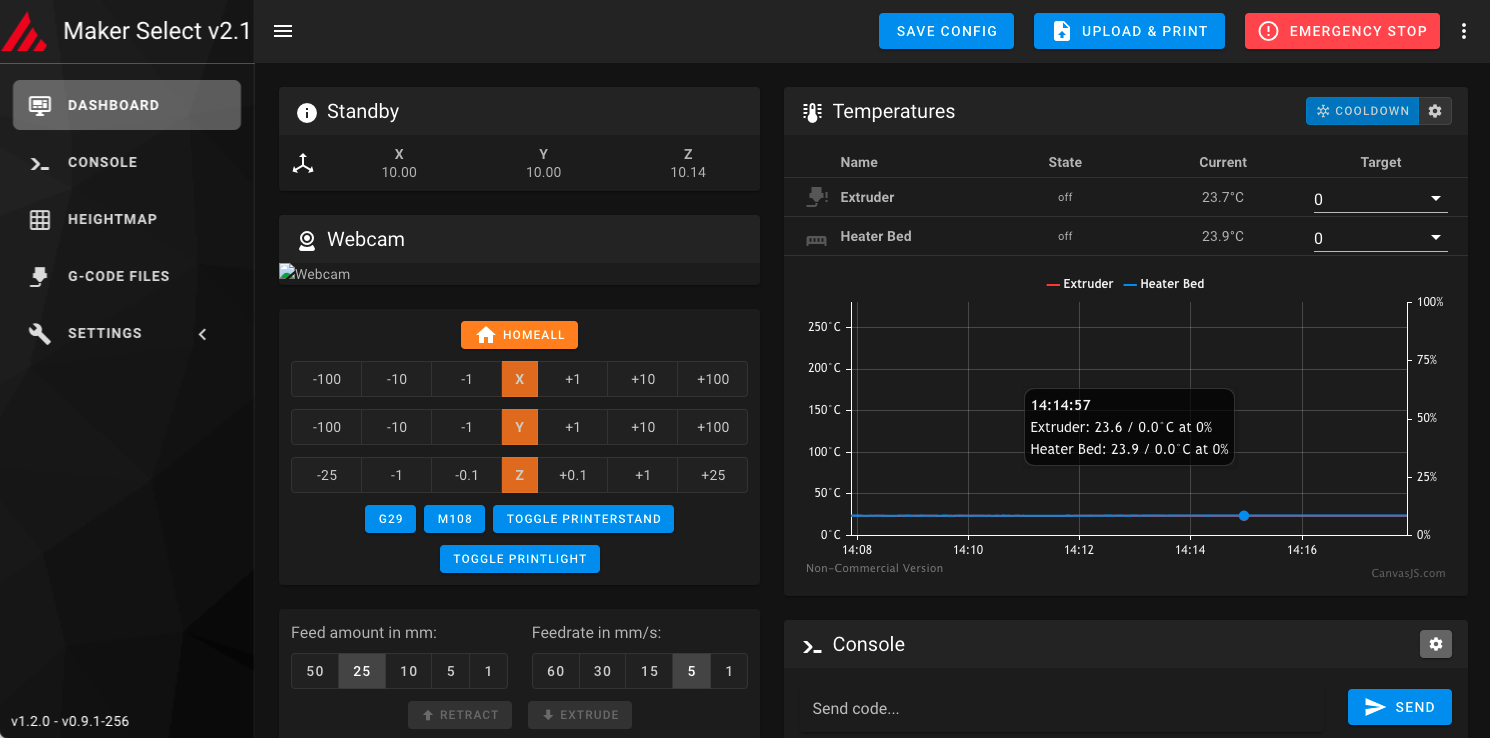Expand the Settings submenu chevron
The height and width of the screenshot is (738, 1490).
[203, 334]
